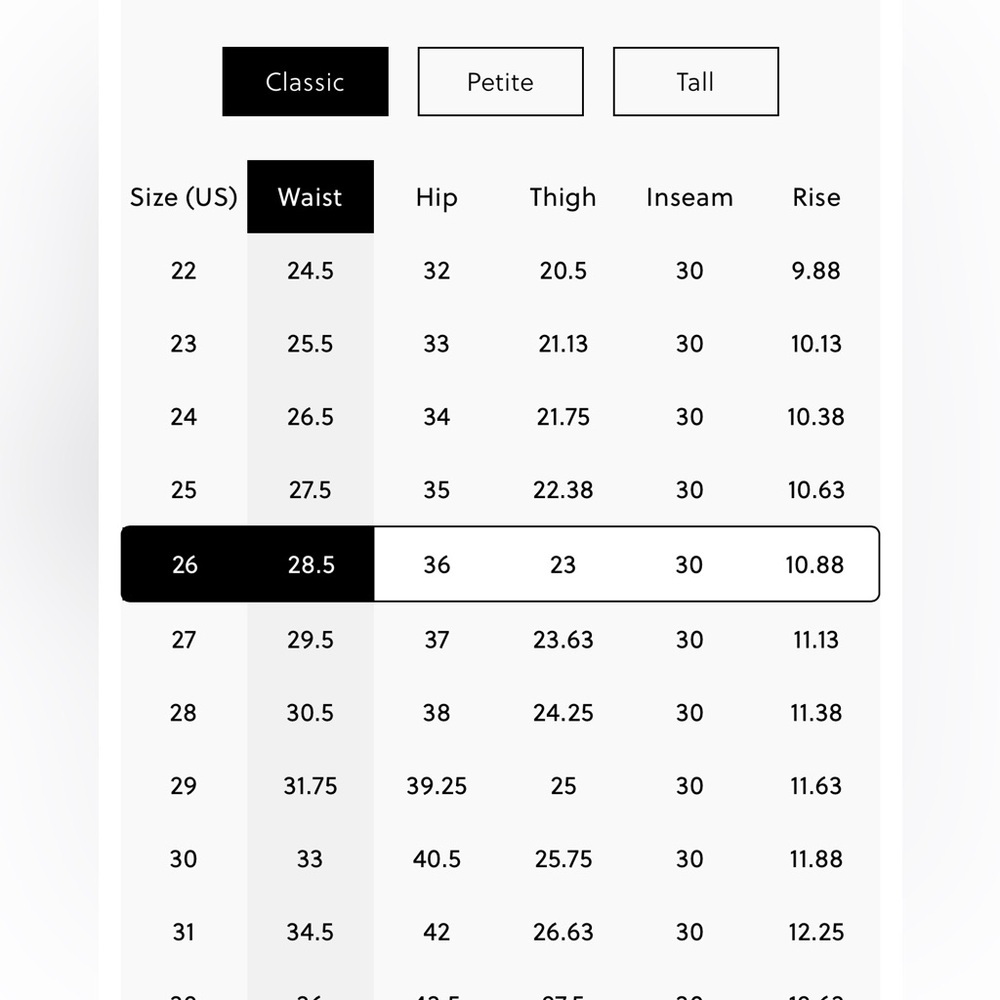Select the size 22 row
The height and width of the screenshot is (1000, 1000).
(x=500, y=270)
